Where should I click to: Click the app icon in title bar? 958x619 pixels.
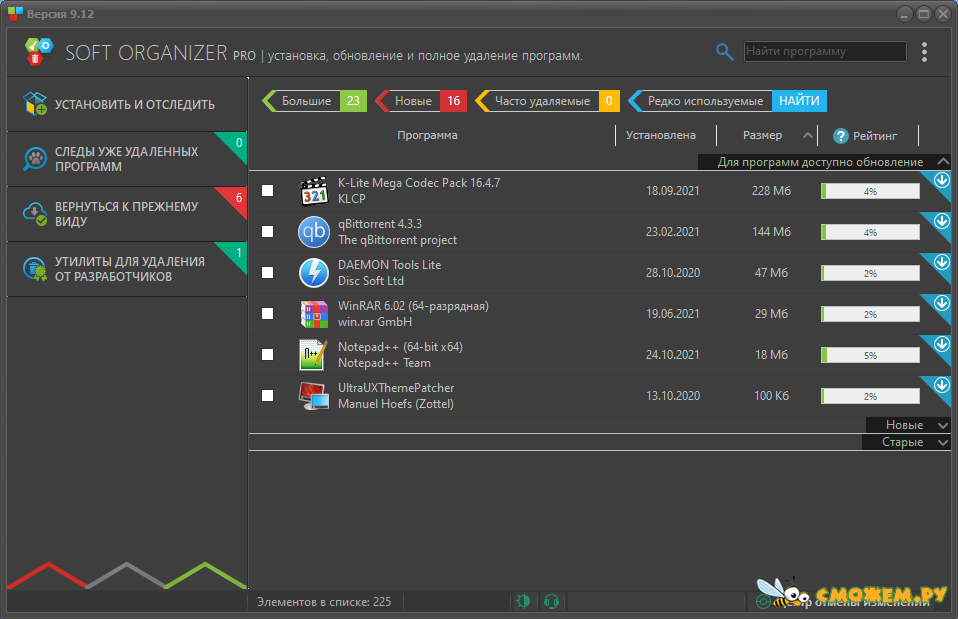tap(15, 13)
